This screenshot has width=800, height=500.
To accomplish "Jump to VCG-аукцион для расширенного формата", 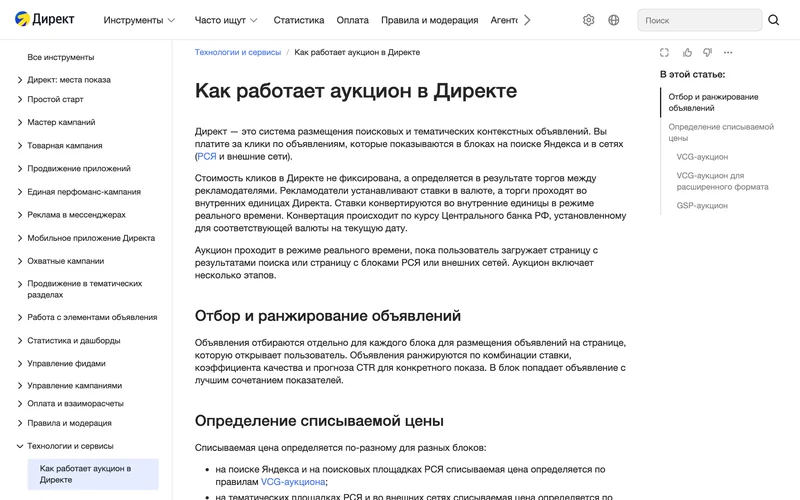I will (x=722, y=181).
